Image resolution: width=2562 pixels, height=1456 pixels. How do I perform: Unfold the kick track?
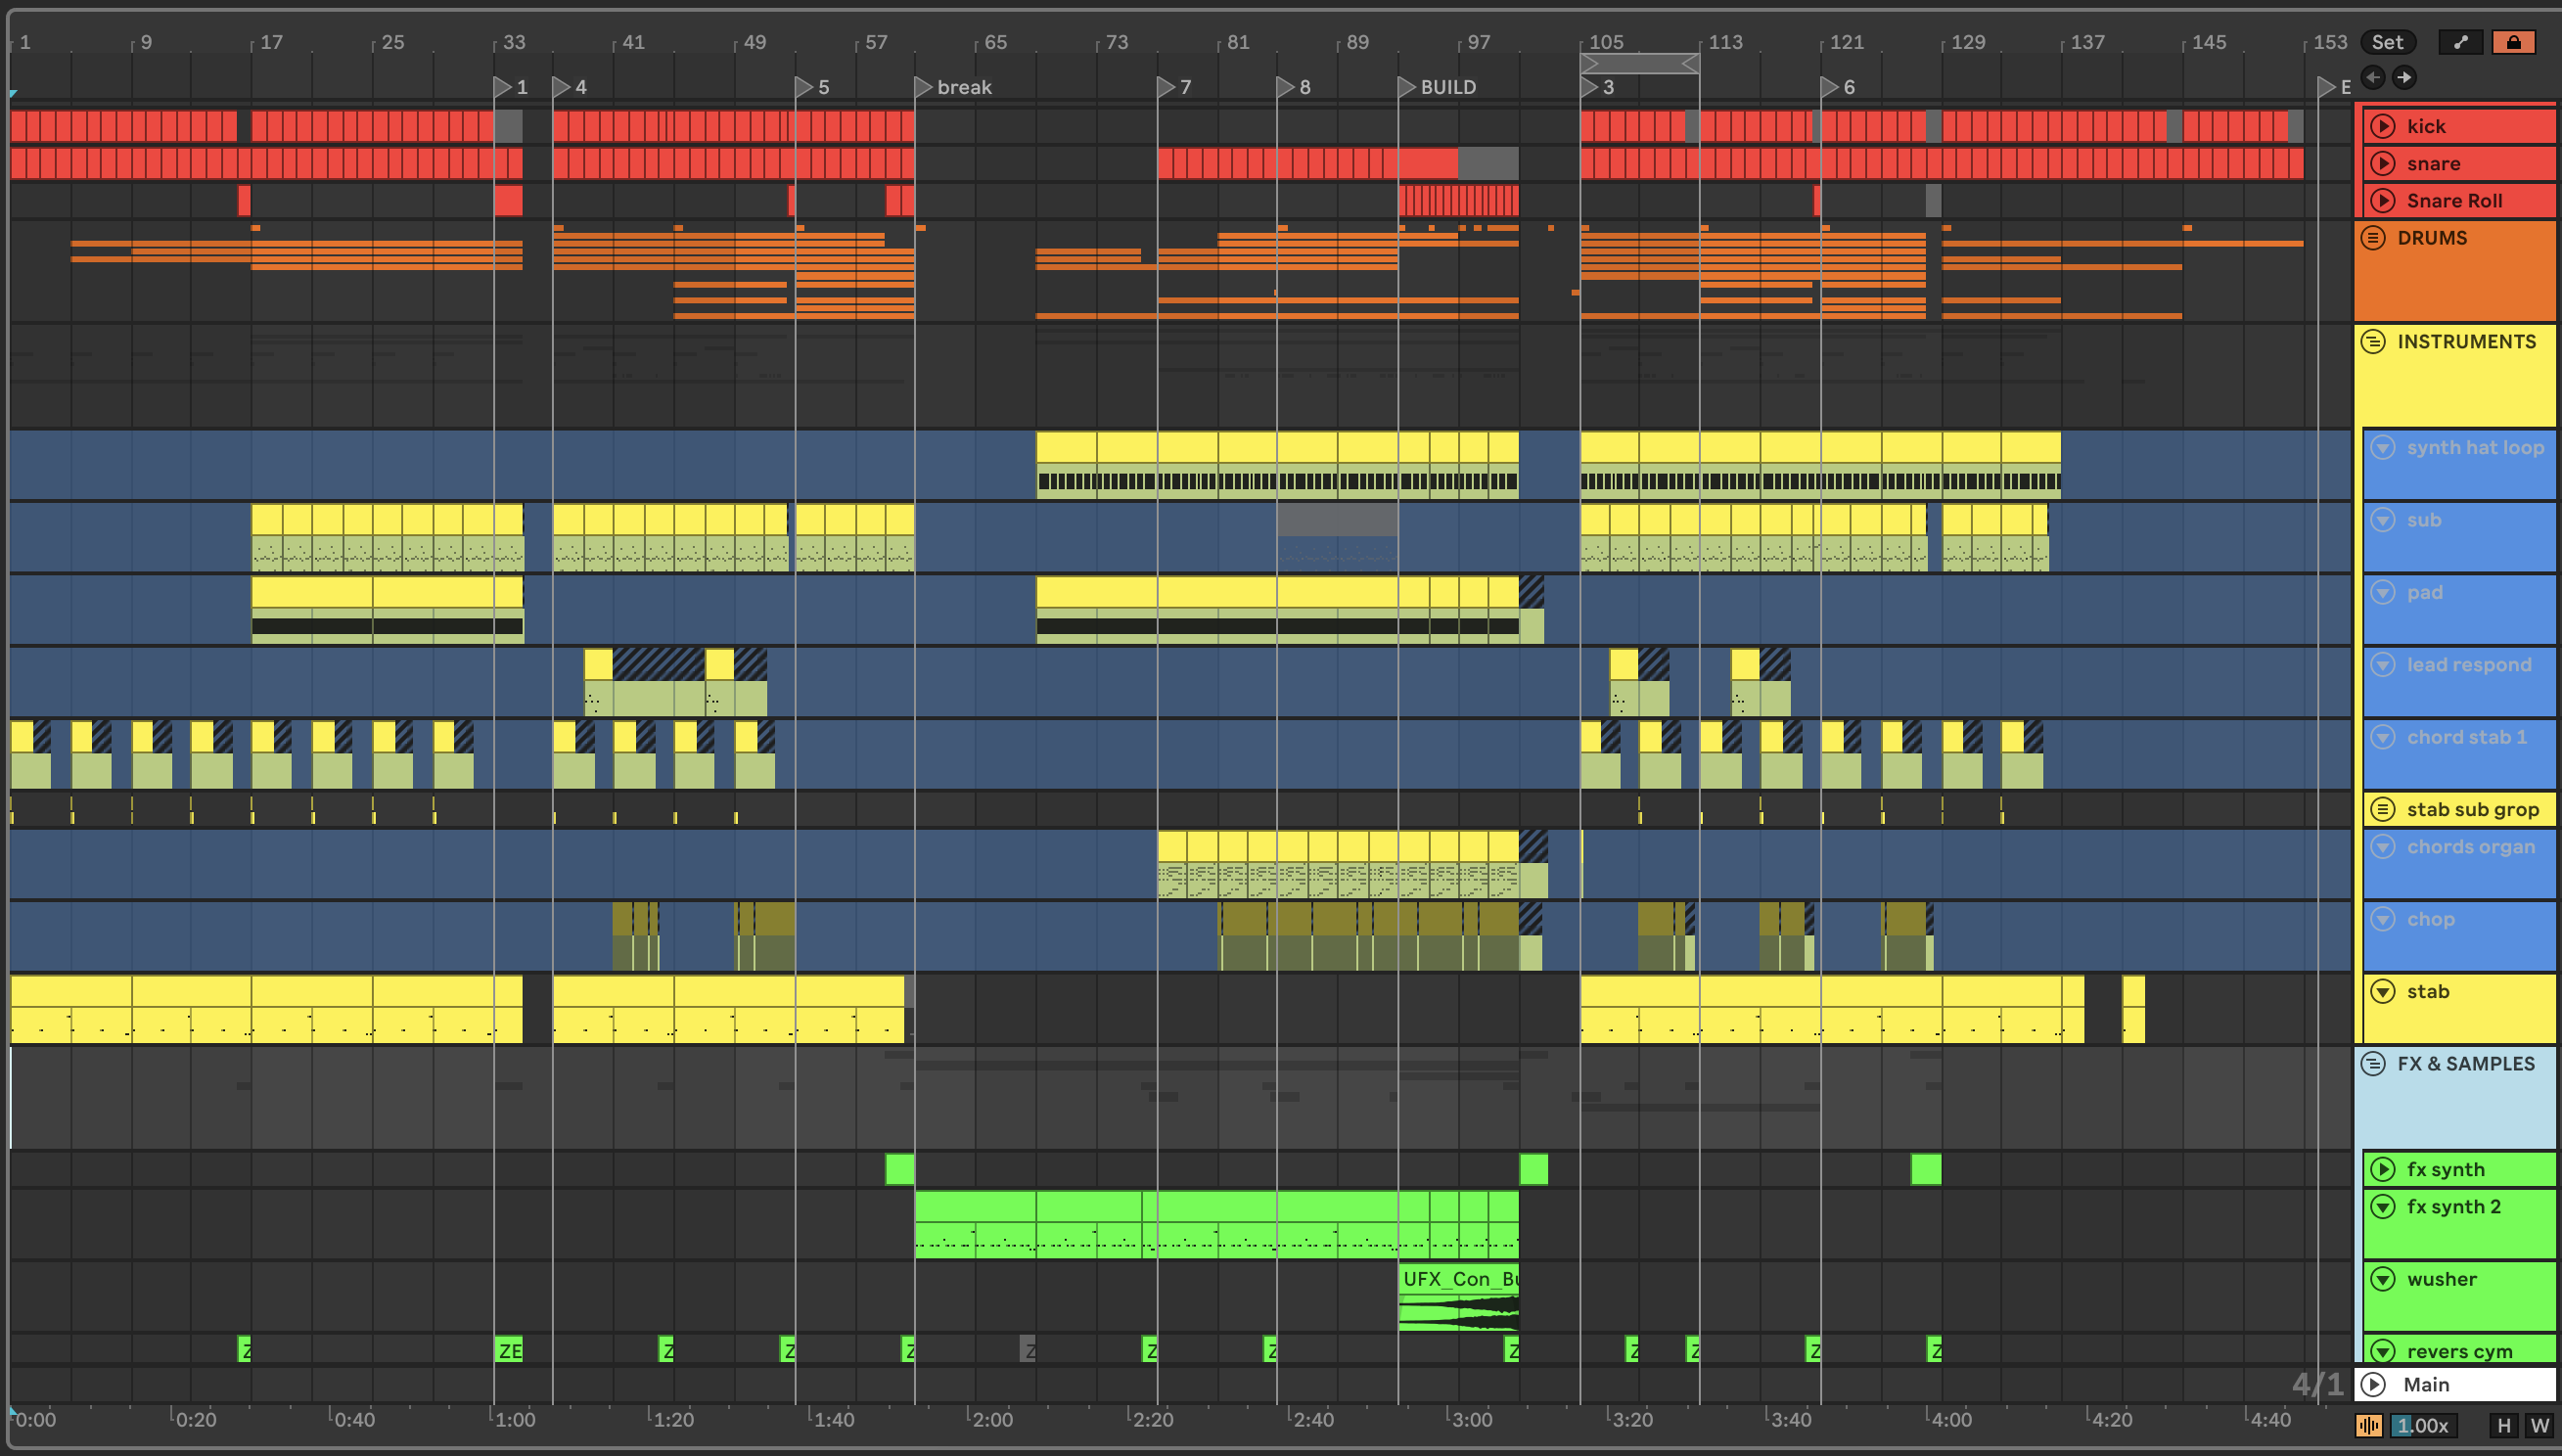pyautogui.click(x=2383, y=126)
